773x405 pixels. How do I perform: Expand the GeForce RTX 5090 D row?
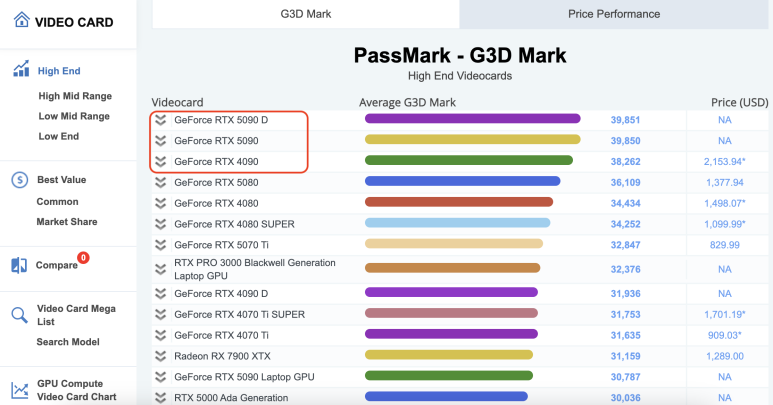[160, 120]
